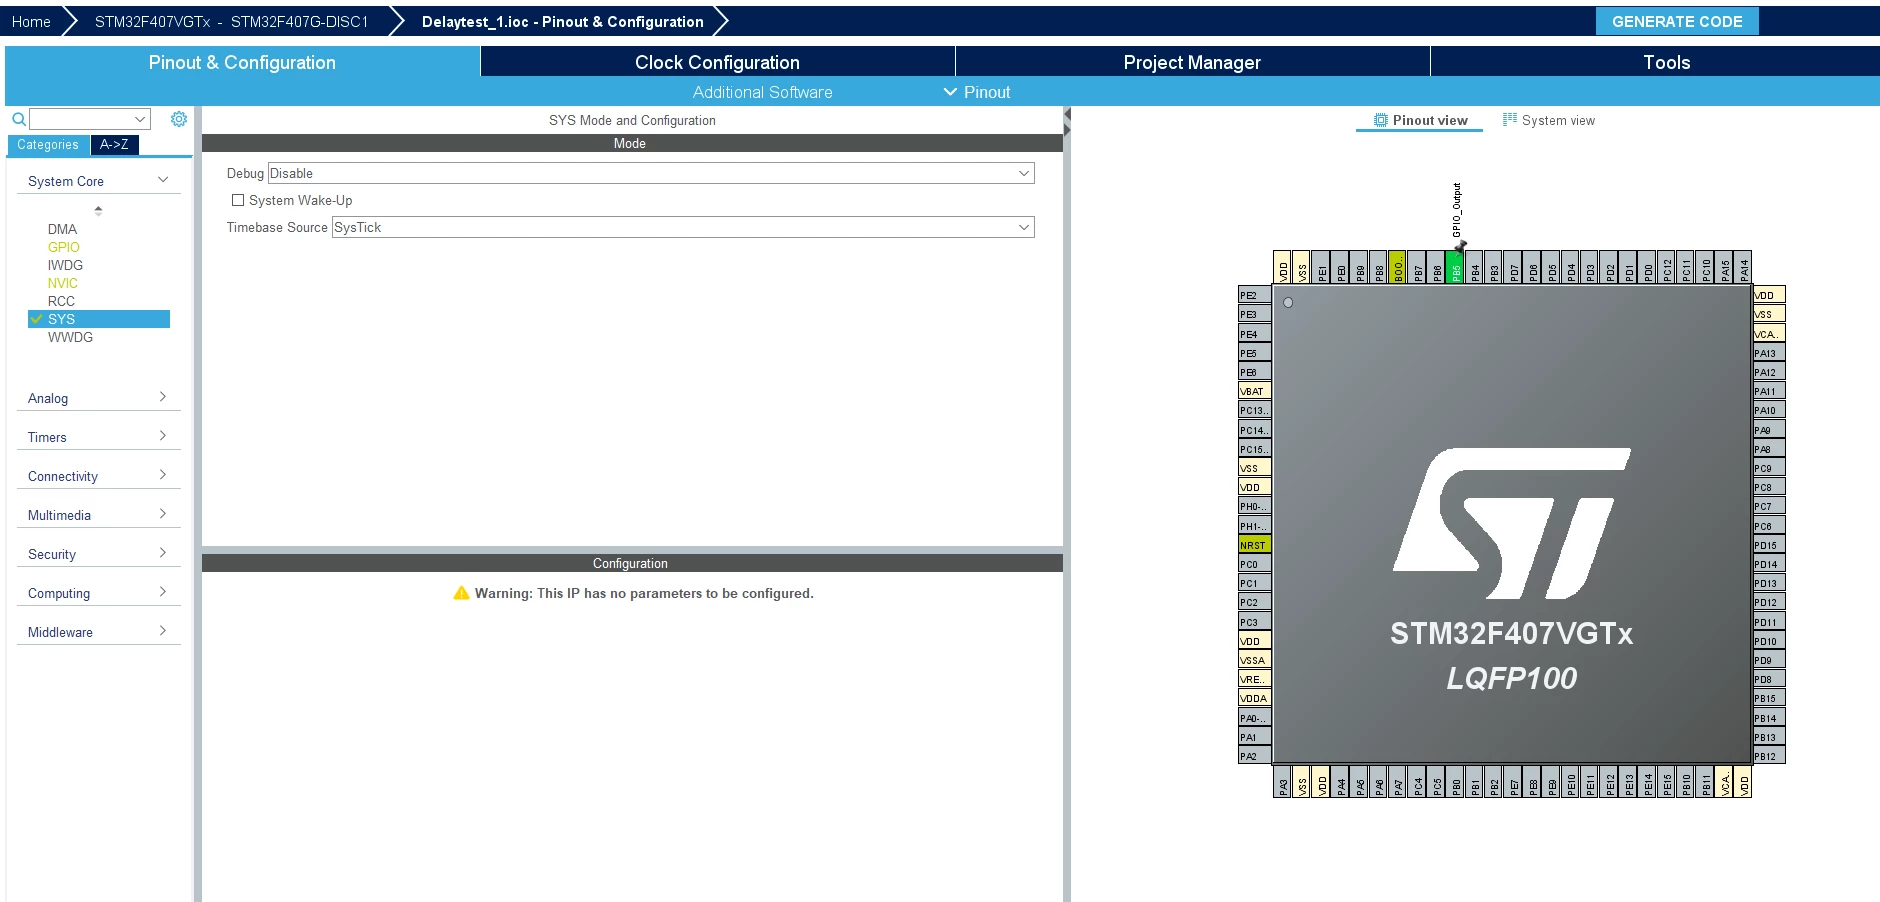This screenshot has width=1880, height=902.
Task: Click the search magnifier icon
Action: [18, 119]
